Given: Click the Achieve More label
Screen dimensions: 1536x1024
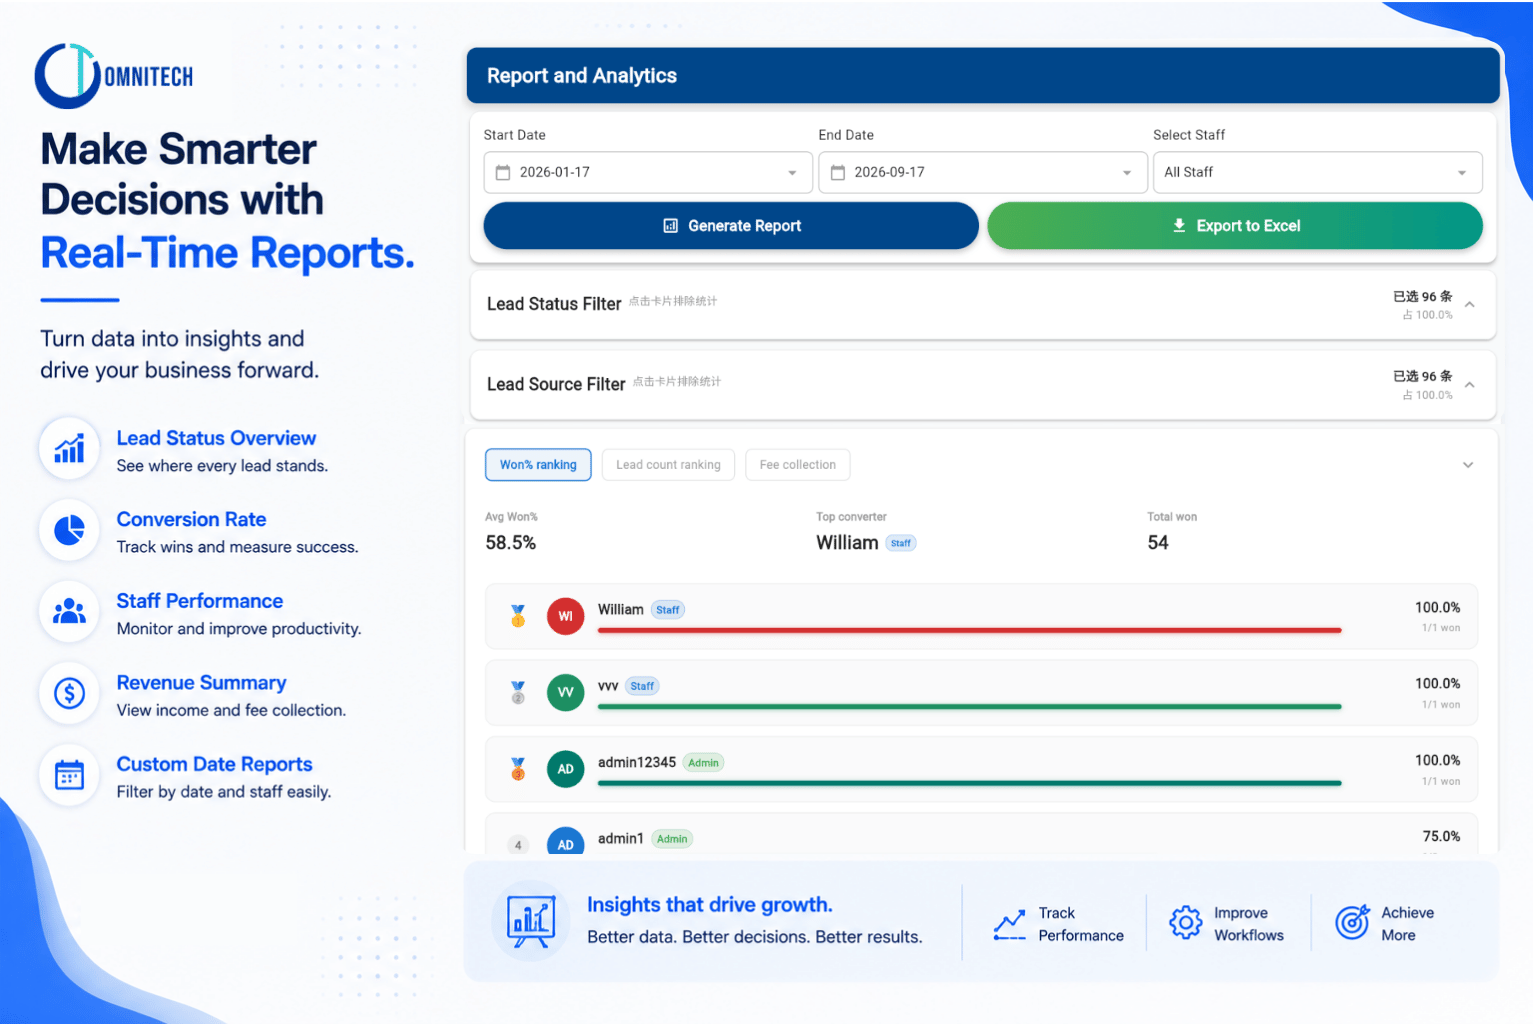Looking at the screenshot, I should (1408, 924).
